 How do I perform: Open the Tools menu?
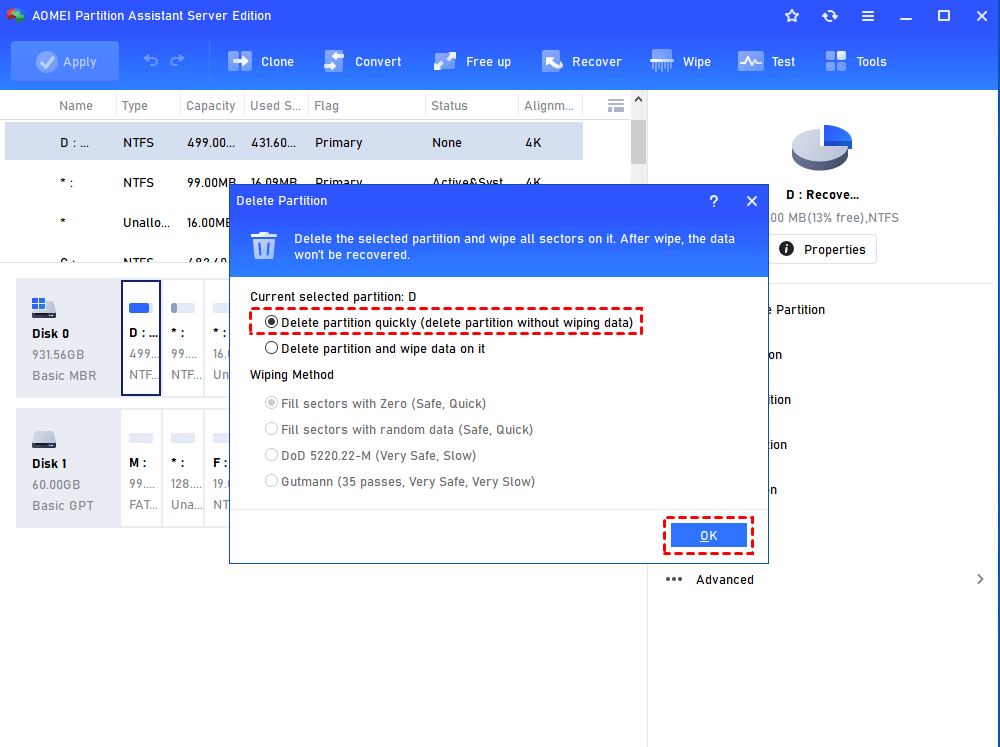click(856, 61)
